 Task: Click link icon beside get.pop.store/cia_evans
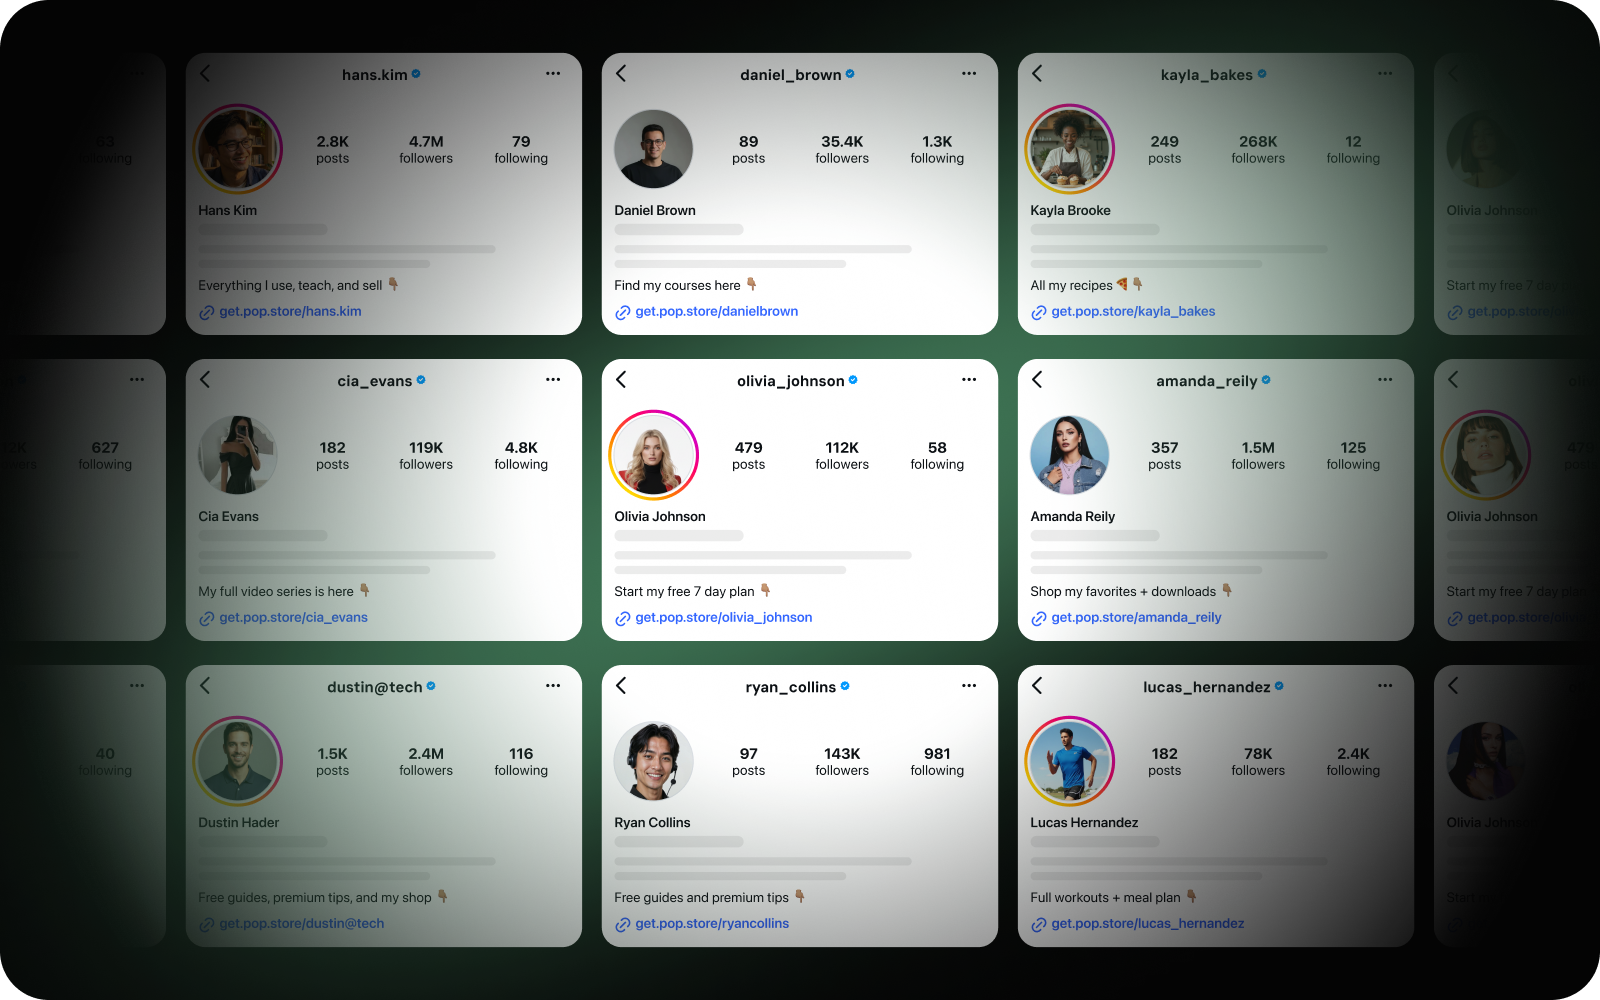pyautogui.click(x=207, y=618)
